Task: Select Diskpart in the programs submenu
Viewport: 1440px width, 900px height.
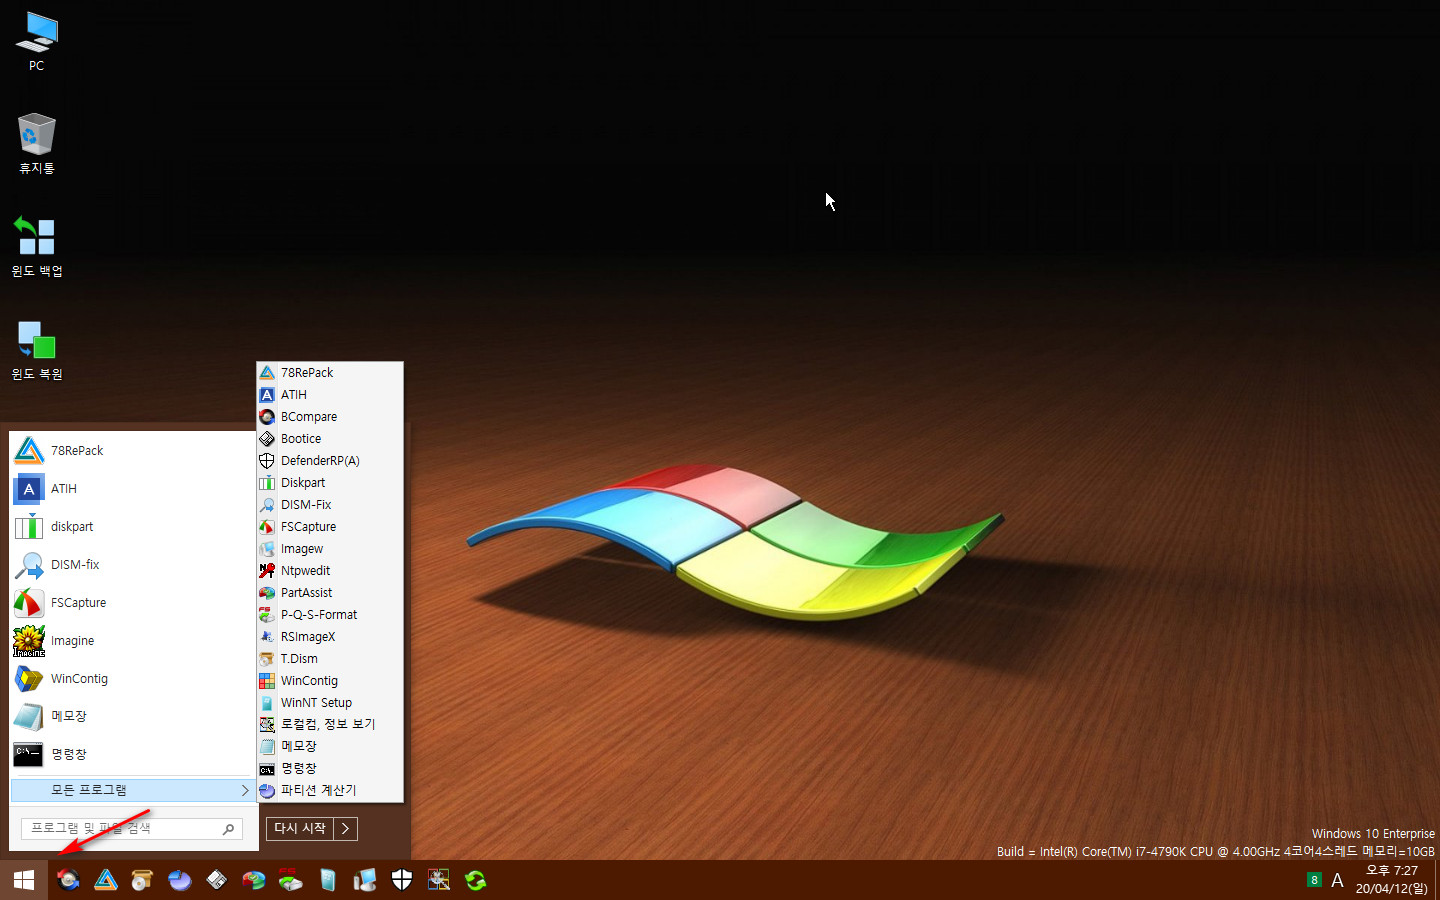Action: pos(330,483)
